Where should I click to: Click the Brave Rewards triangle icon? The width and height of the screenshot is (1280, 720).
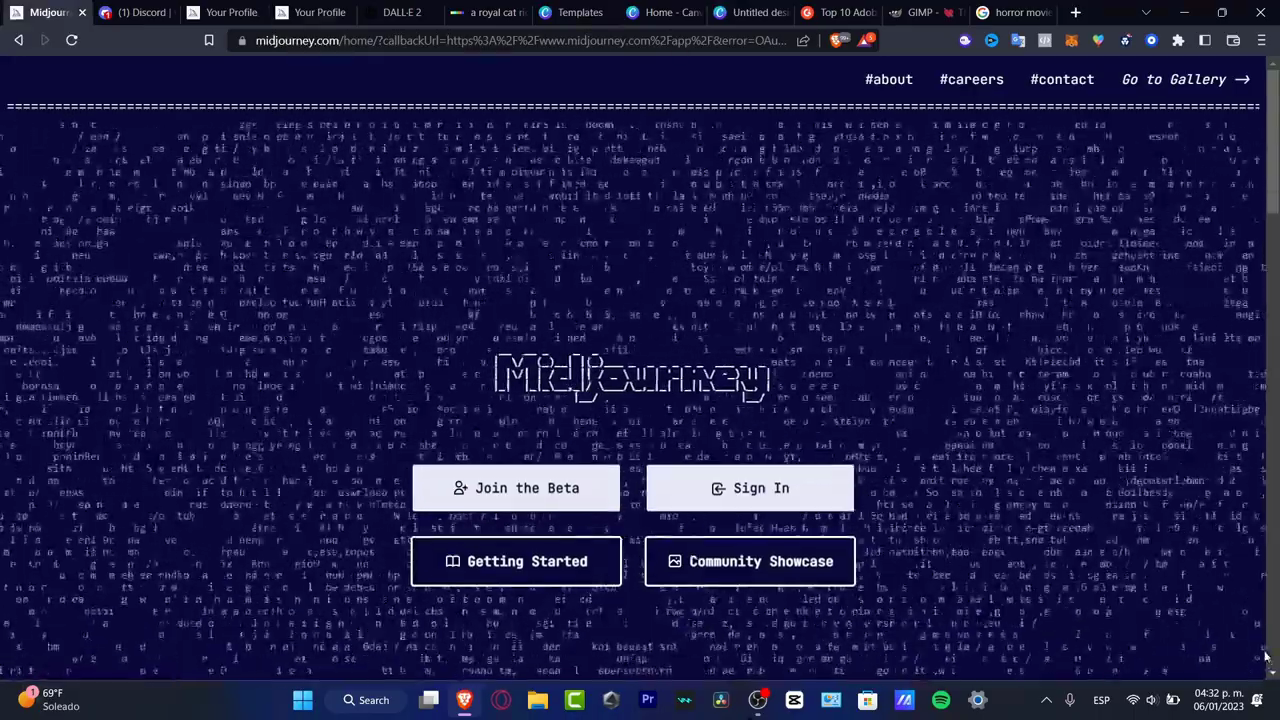[866, 41]
